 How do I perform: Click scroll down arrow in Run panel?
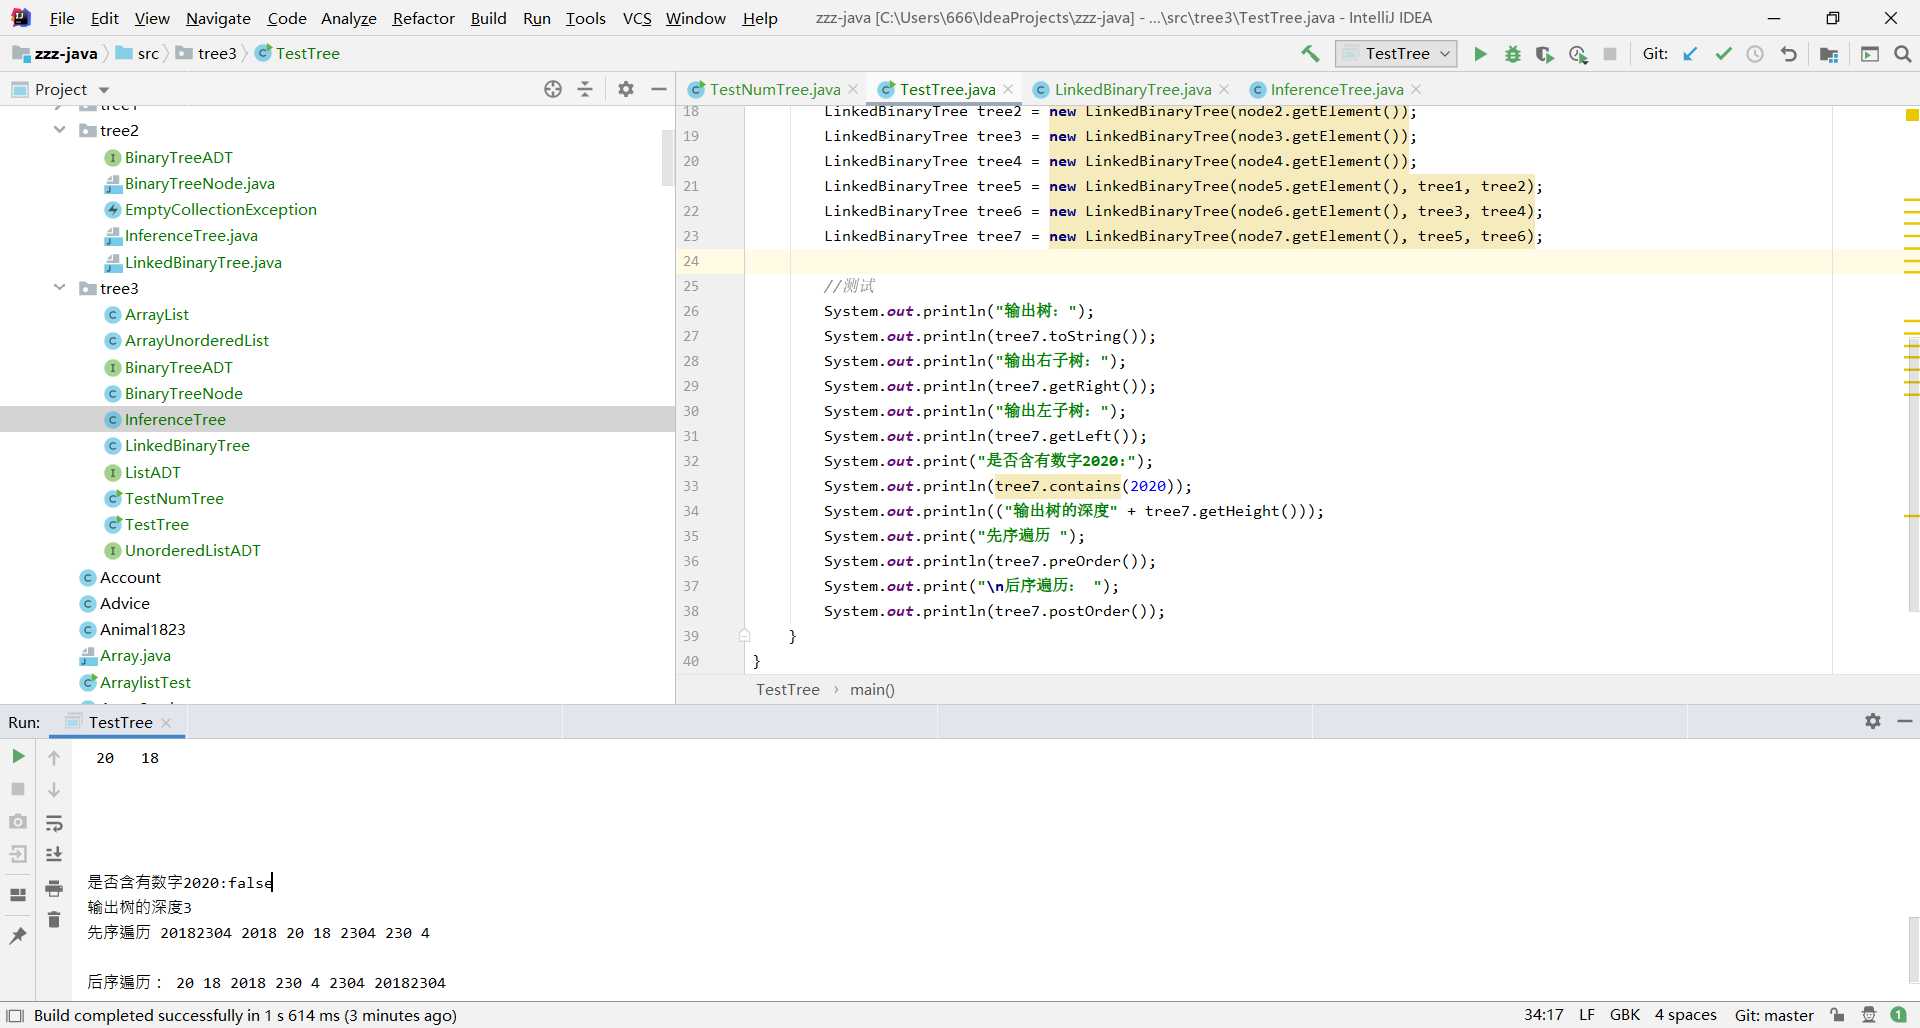click(x=54, y=790)
